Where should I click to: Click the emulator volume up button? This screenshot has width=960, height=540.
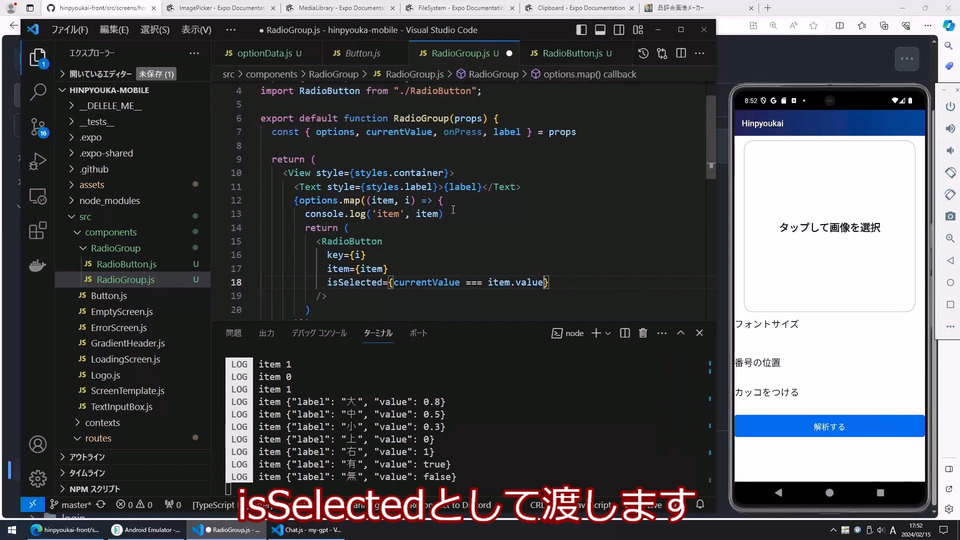pos(950,129)
